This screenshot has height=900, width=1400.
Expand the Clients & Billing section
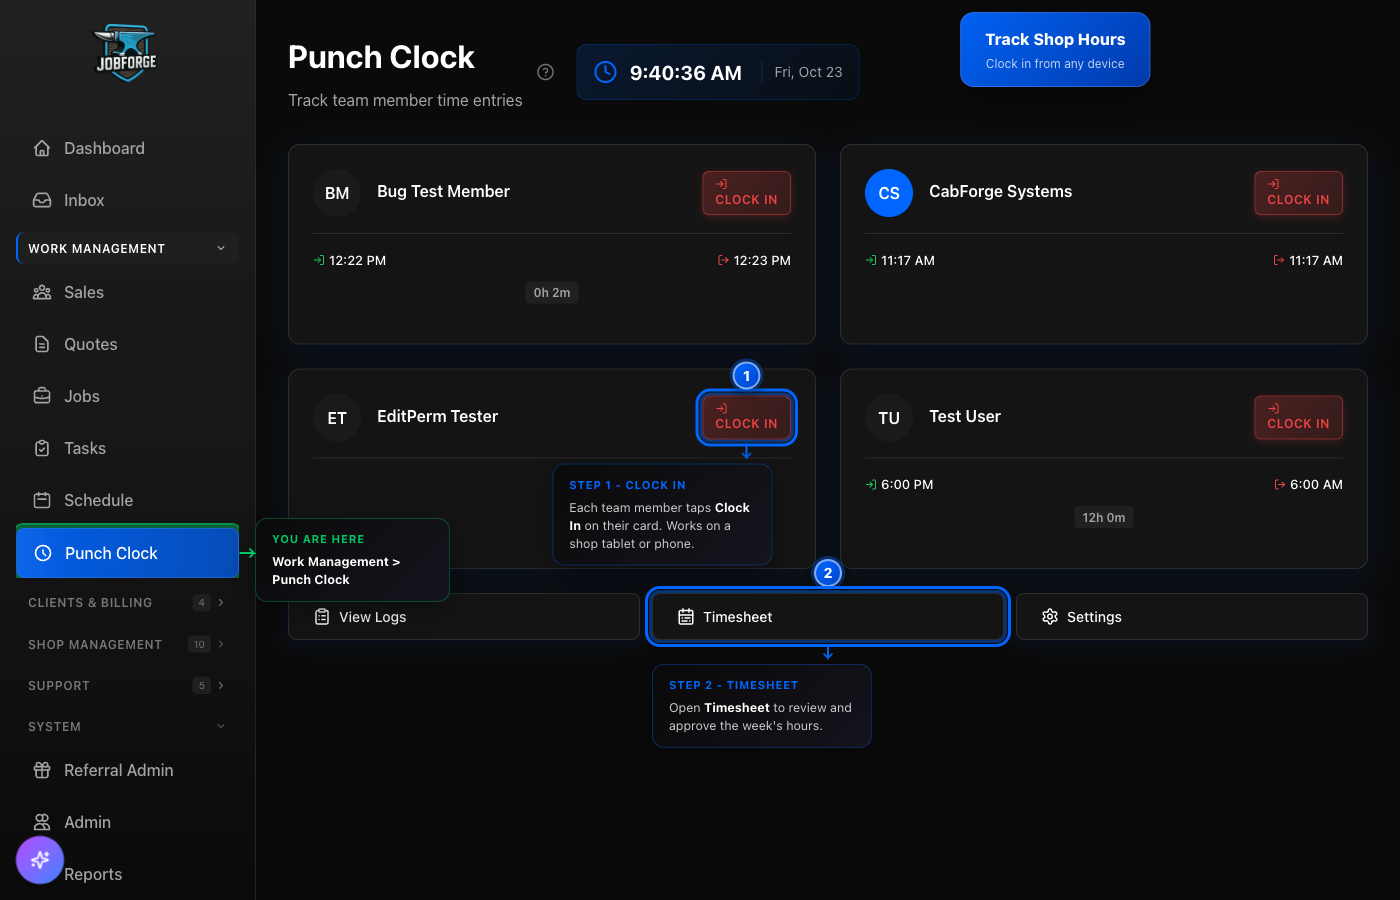tap(127, 602)
